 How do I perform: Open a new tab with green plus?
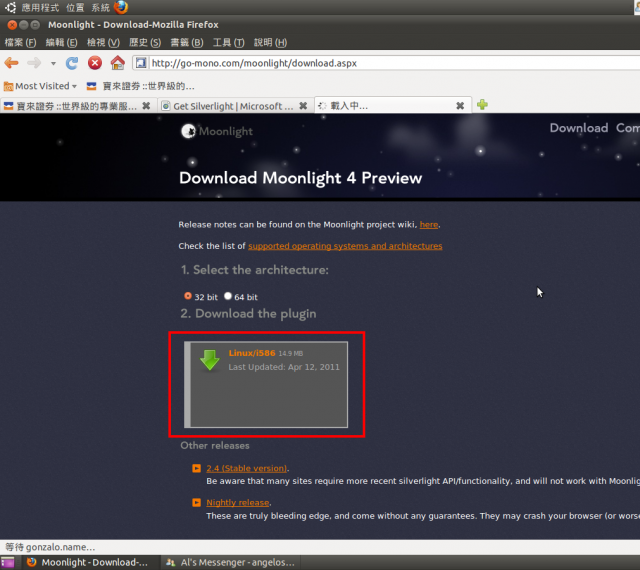[x=482, y=105]
